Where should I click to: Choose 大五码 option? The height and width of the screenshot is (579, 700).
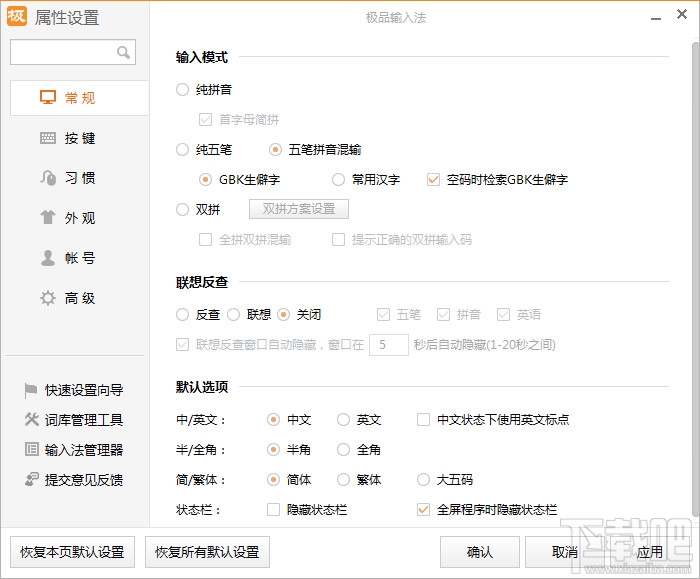423,480
